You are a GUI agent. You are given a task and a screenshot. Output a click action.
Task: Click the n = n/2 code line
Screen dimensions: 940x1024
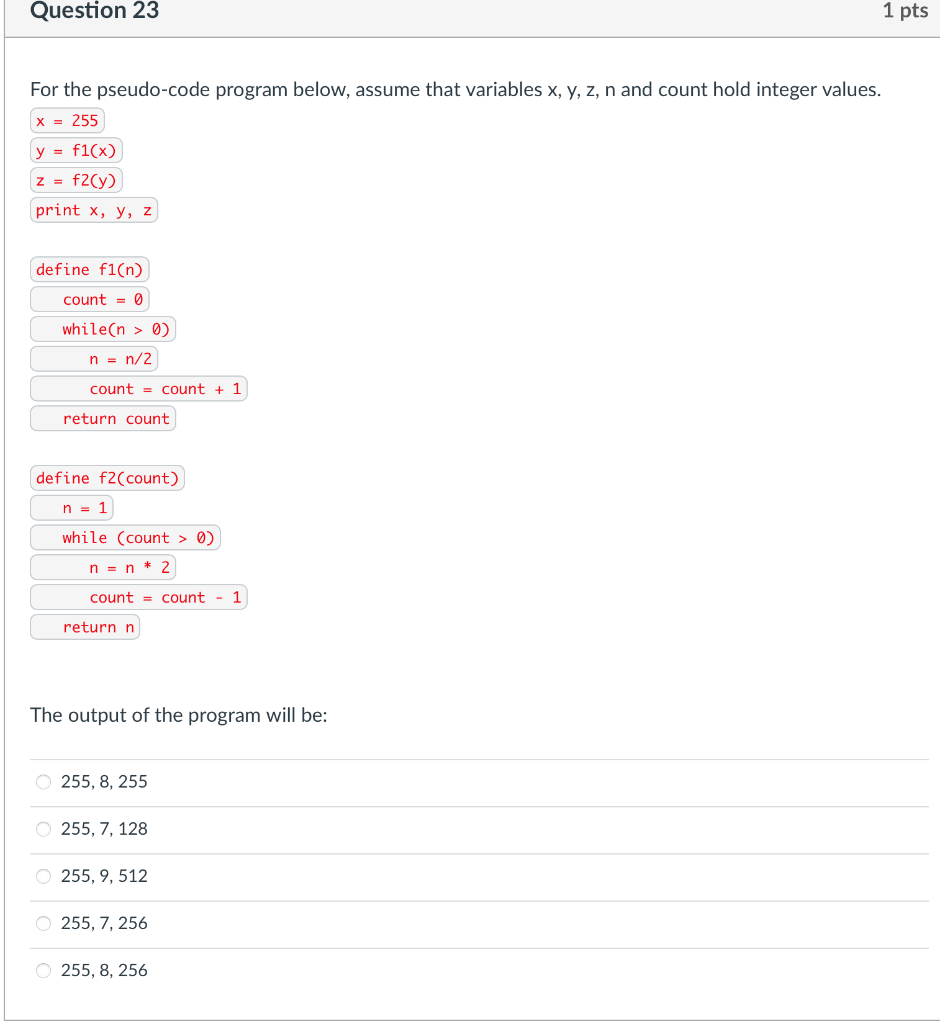pos(94,359)
